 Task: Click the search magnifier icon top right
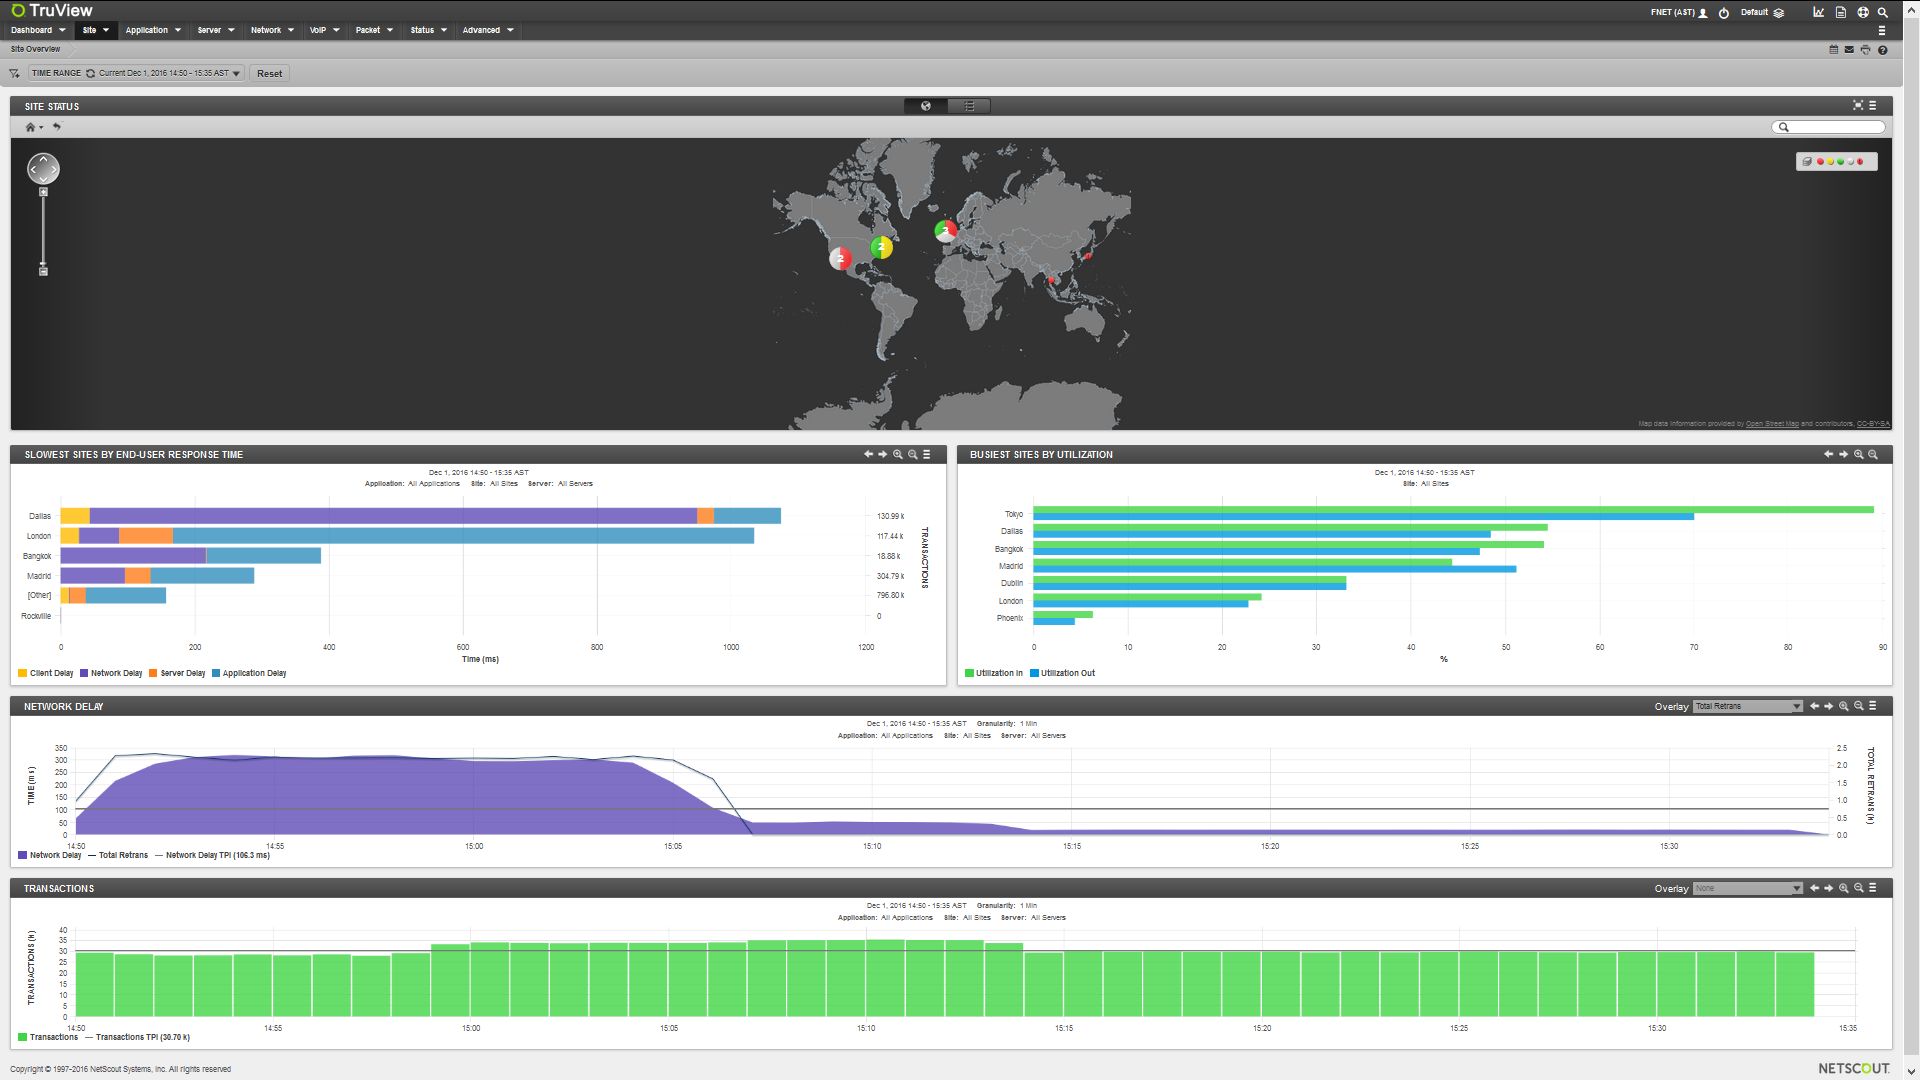pyautogui.click(x=1883, y=12)
